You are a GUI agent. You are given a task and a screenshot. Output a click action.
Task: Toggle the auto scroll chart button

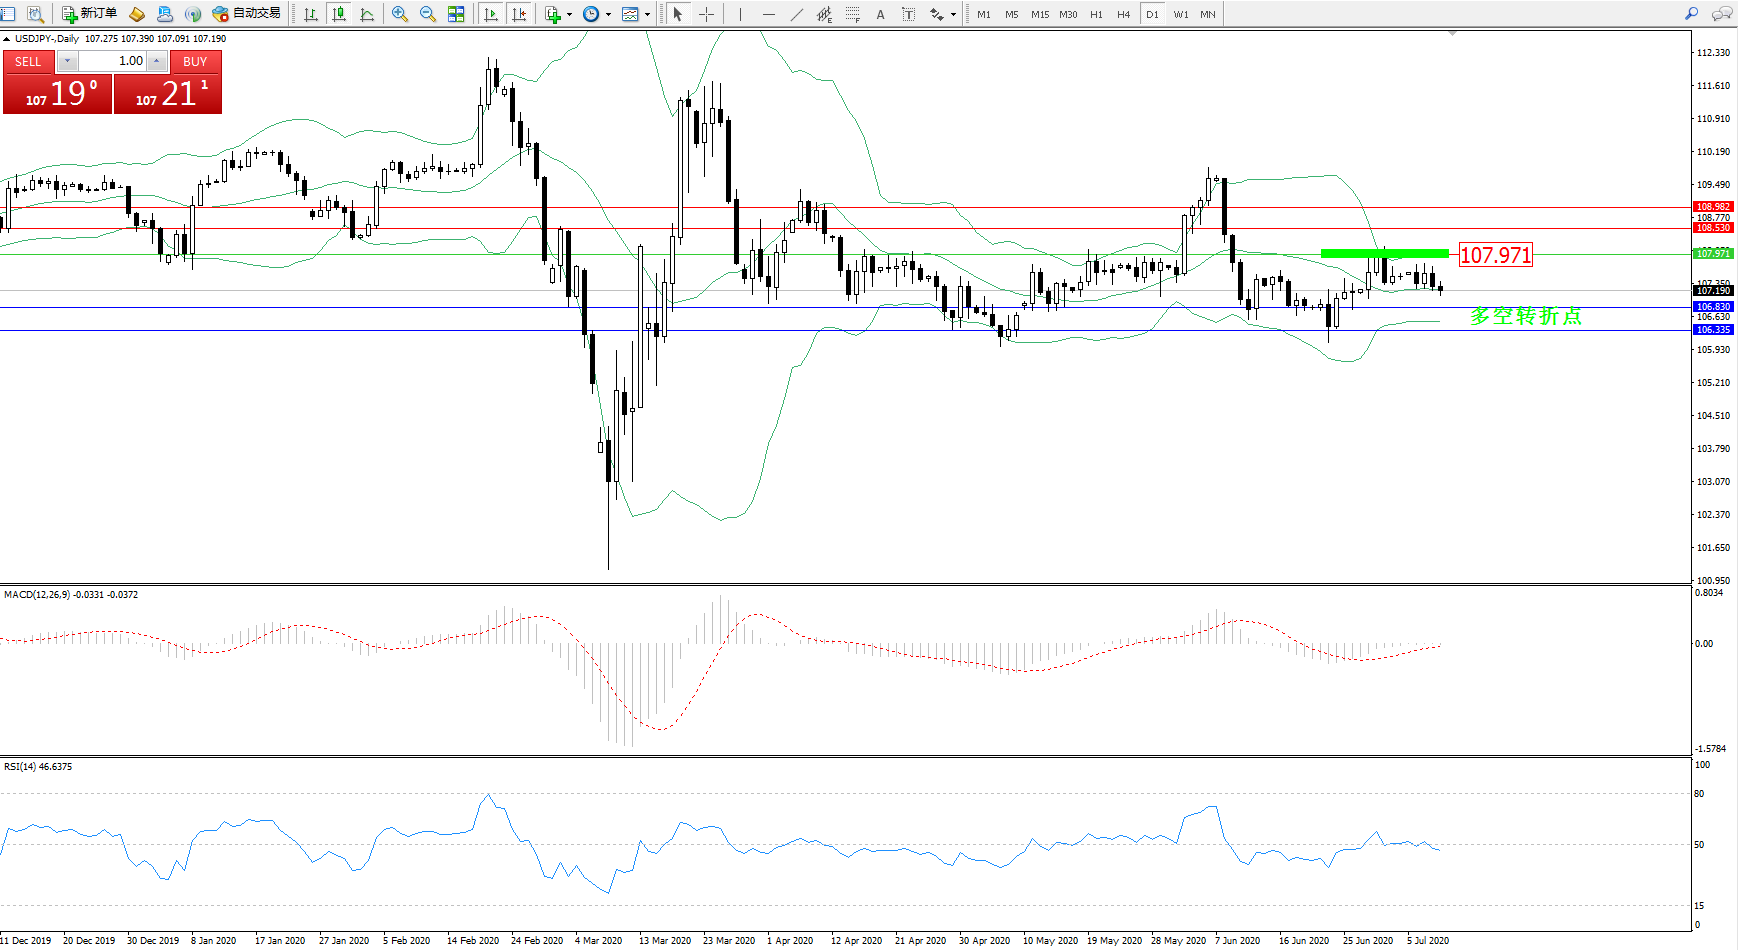click(490, 14)
